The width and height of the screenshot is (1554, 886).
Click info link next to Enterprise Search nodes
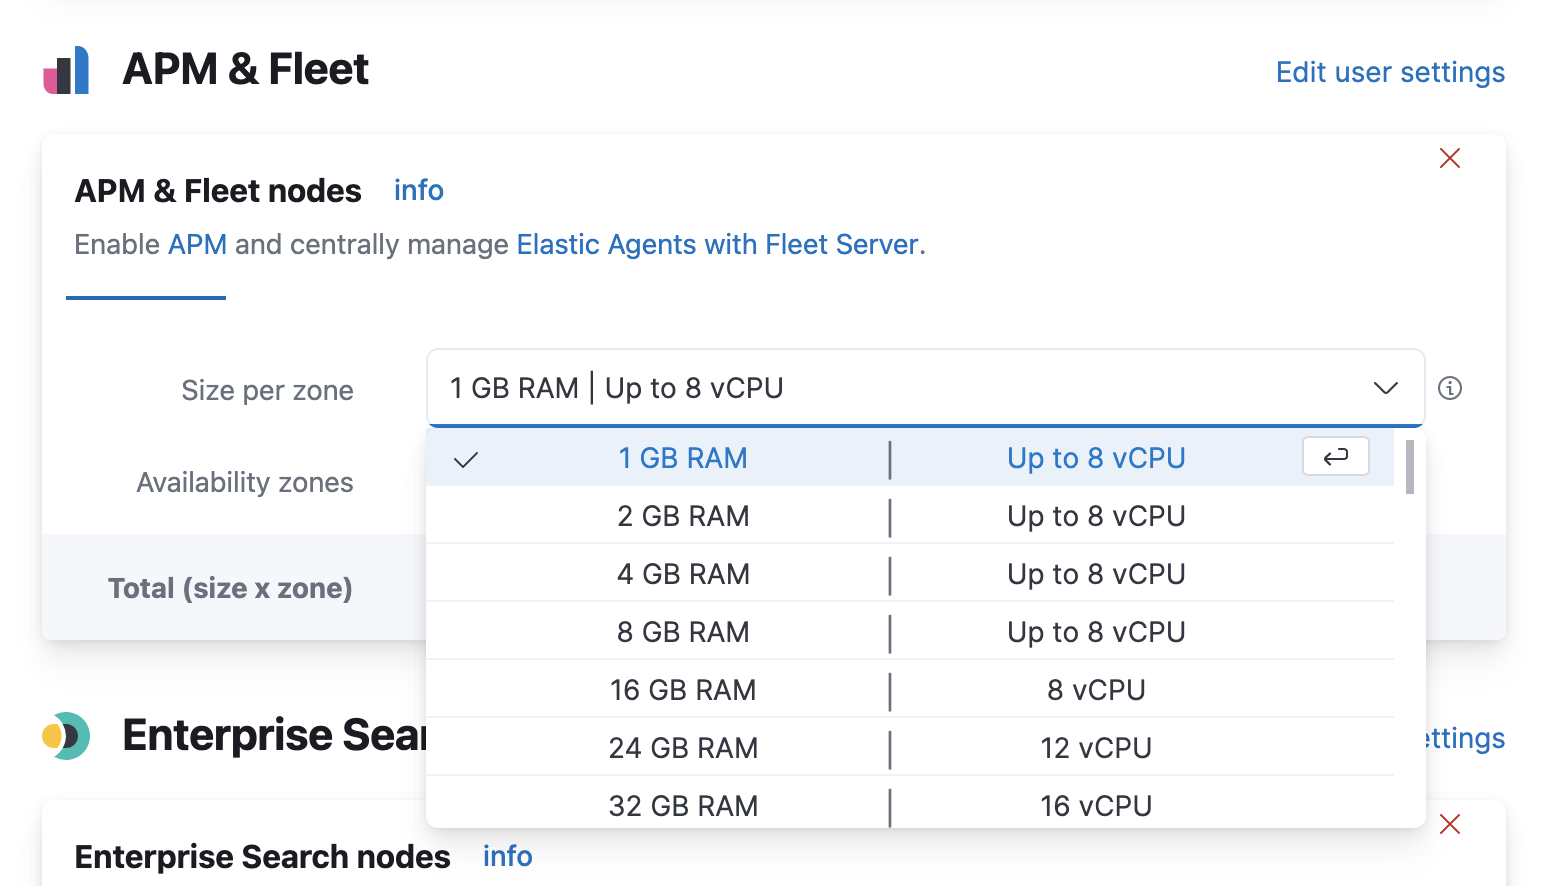[x=507, y=856]
